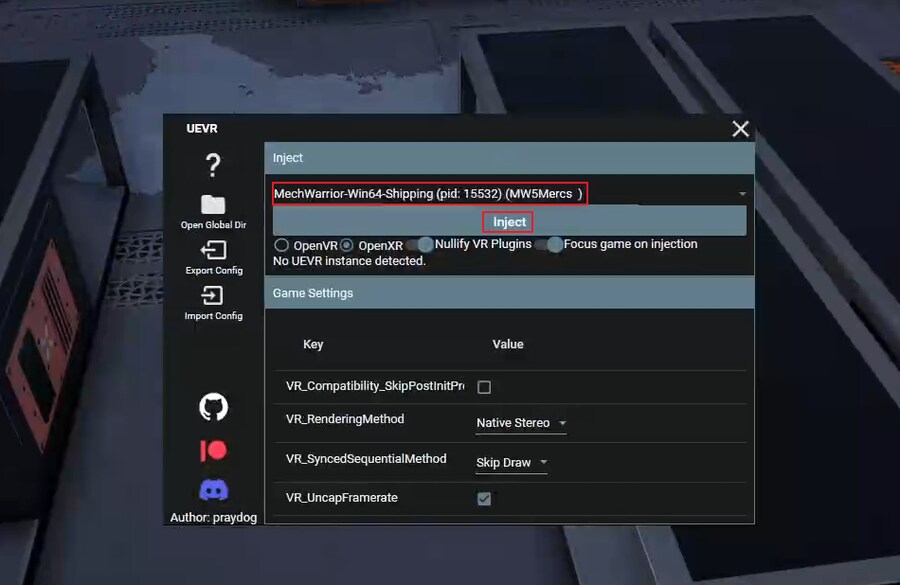Toggle Focus game on injection switch
This screenshot has height=585, width=900.
click(549, 245)
